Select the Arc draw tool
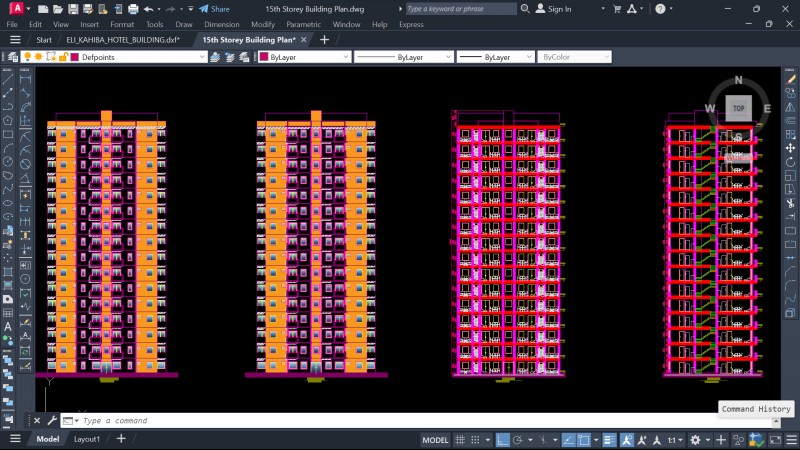800x450 pixels. [x=8, y=148]
